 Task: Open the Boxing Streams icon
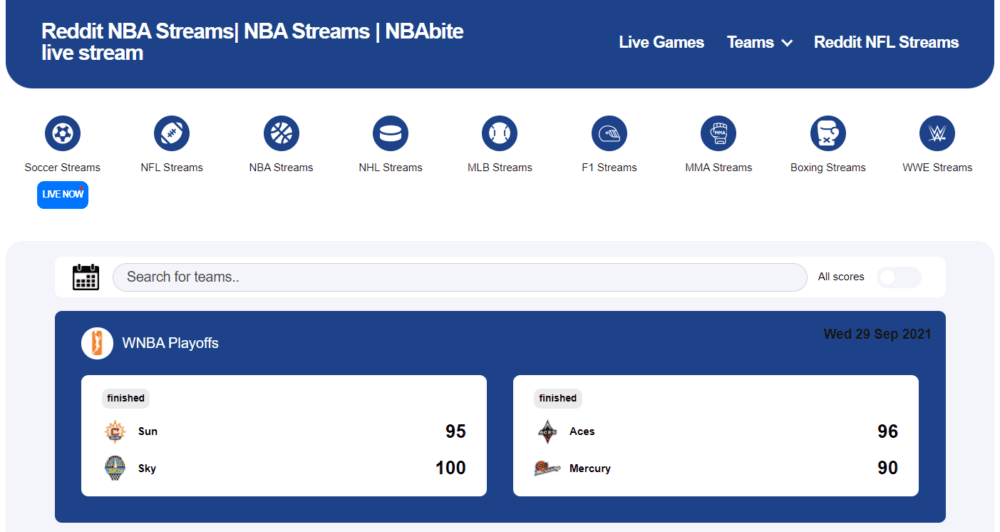[828, 133]
